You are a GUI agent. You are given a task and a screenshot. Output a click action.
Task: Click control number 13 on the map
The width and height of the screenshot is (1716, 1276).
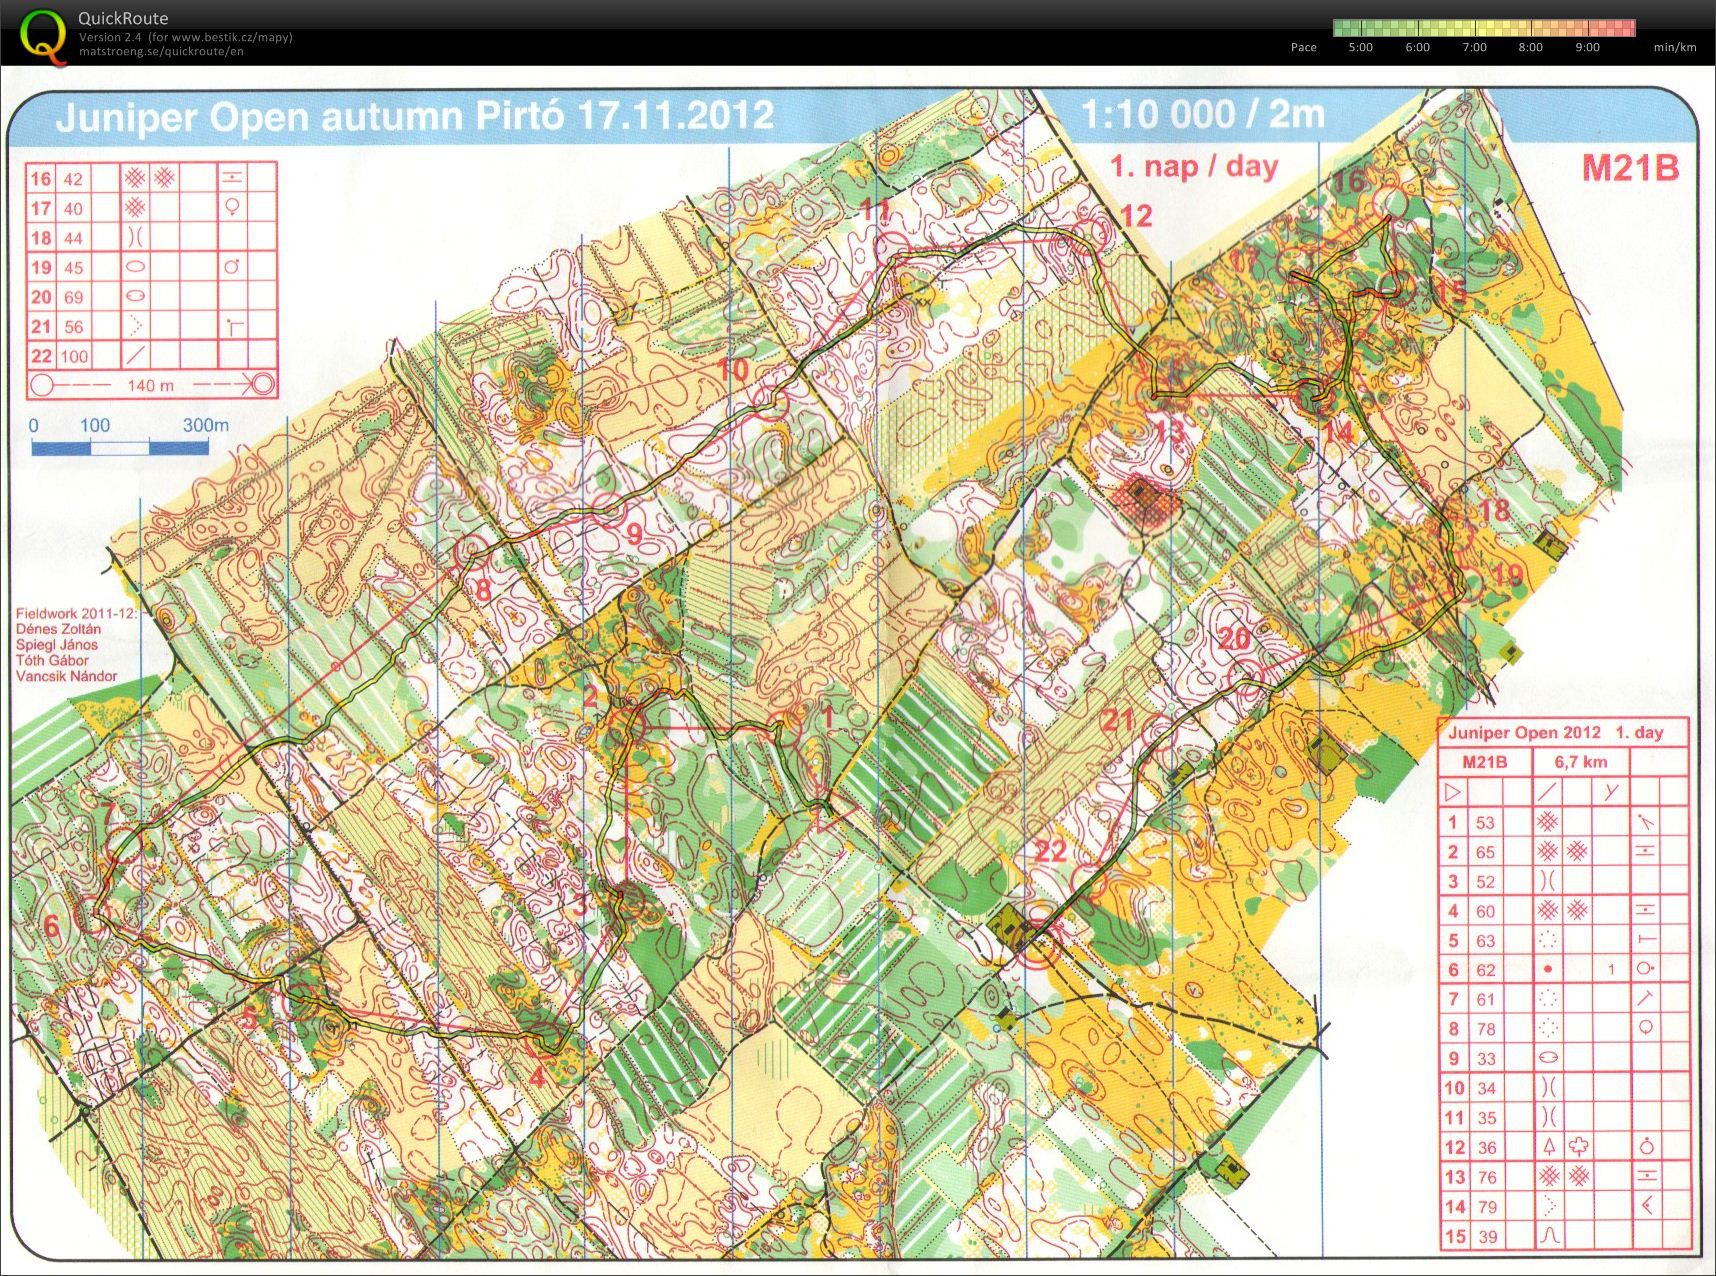(1168, 432)
